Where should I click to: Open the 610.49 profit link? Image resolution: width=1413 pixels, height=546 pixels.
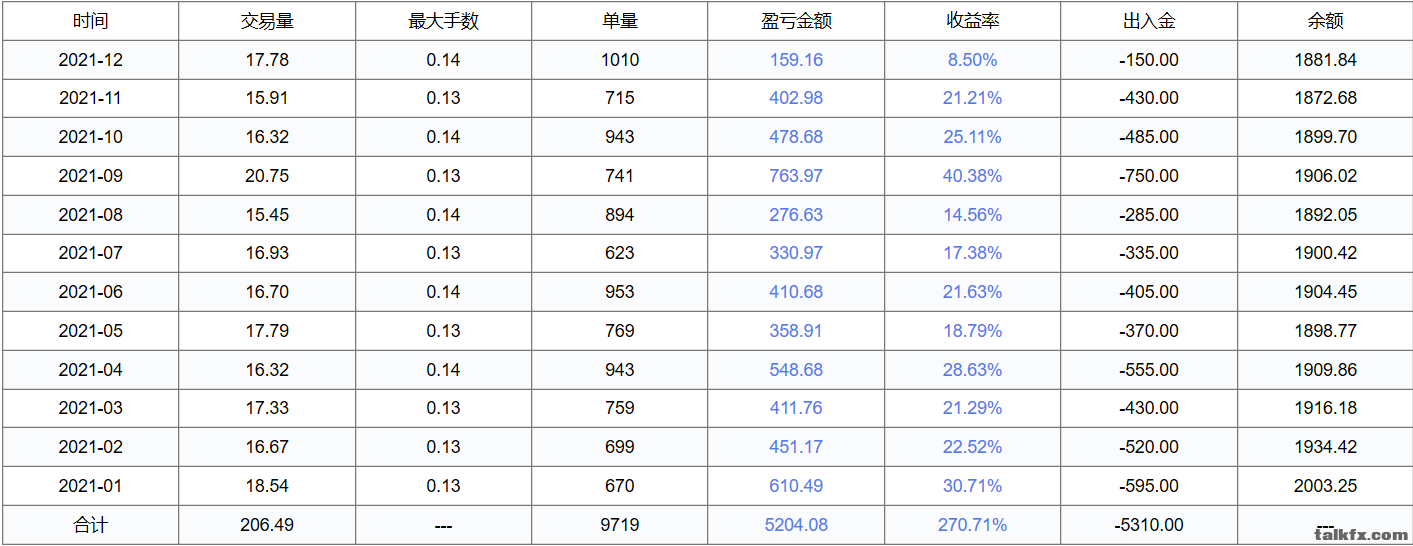(x=796, y=486)
